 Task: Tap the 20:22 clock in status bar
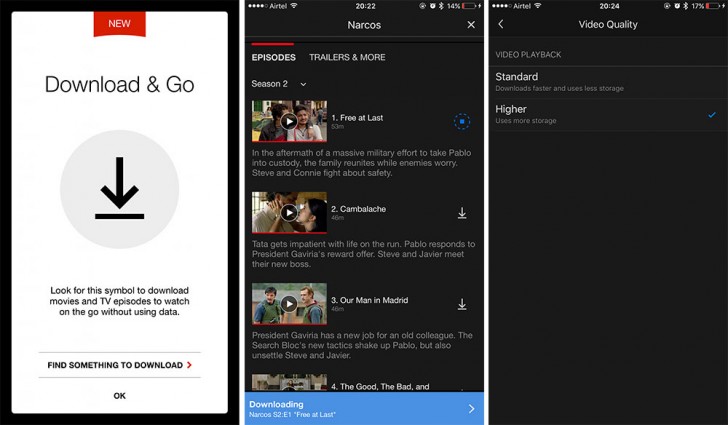[x=365, y=6]
